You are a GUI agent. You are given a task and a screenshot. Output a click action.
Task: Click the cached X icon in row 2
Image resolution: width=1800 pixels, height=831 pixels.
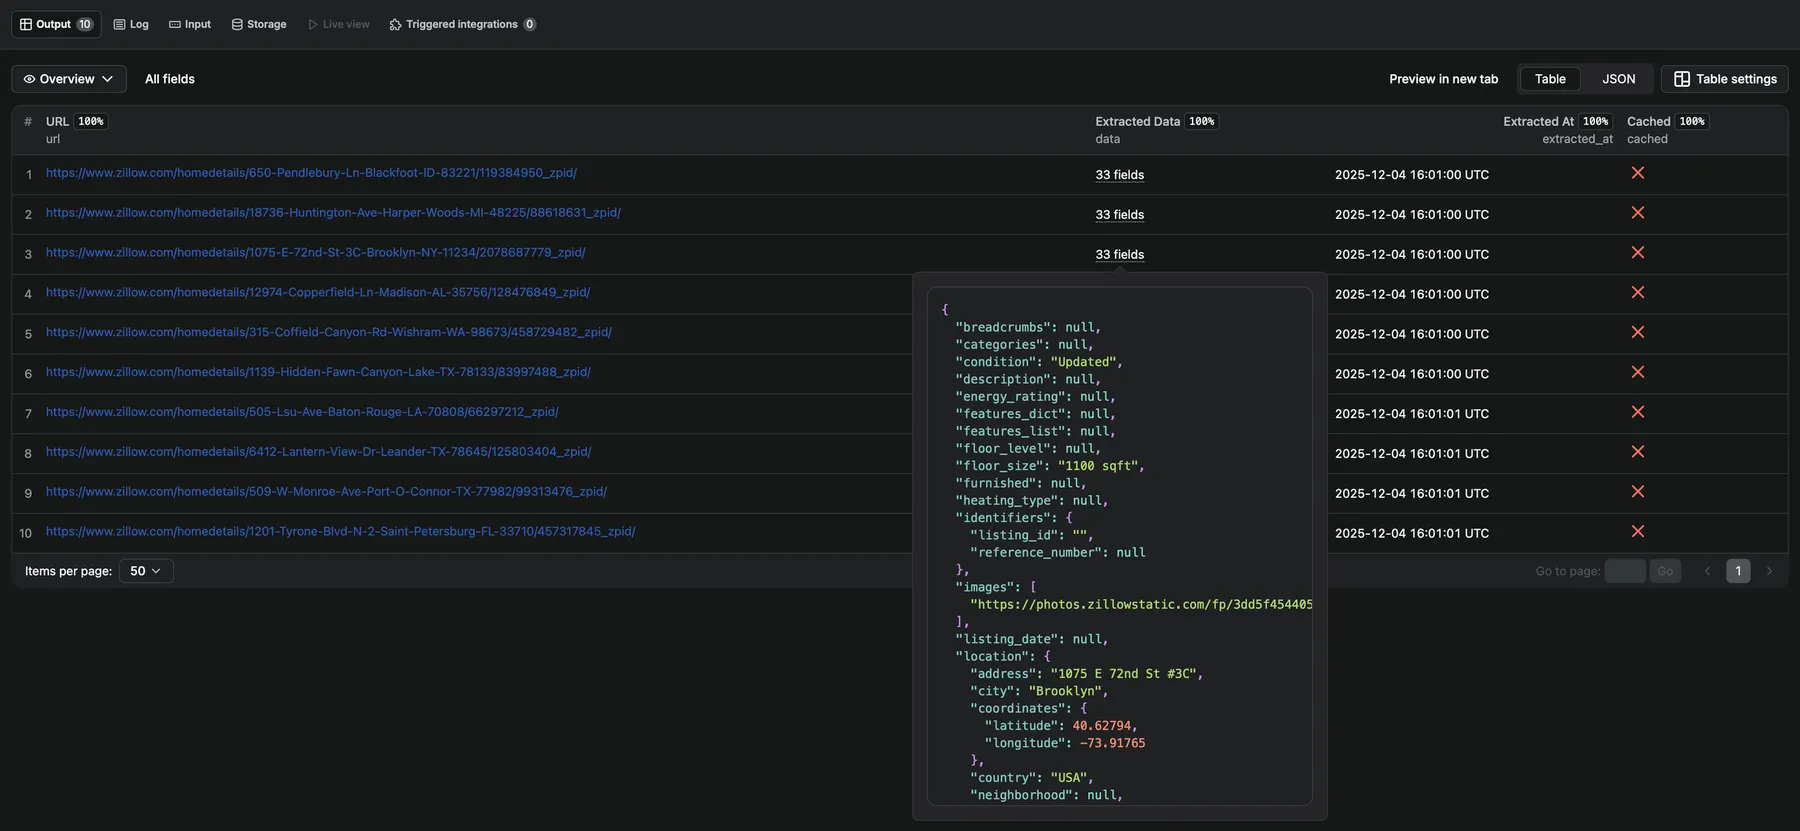click(x=1638, y=213)
